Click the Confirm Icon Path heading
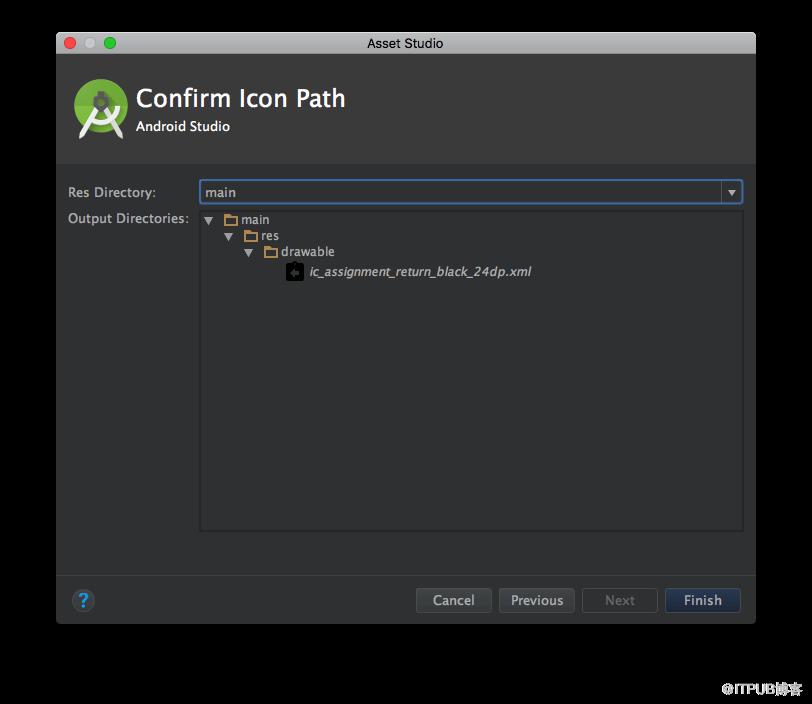The image size is (812, 704). coord(241,98)
